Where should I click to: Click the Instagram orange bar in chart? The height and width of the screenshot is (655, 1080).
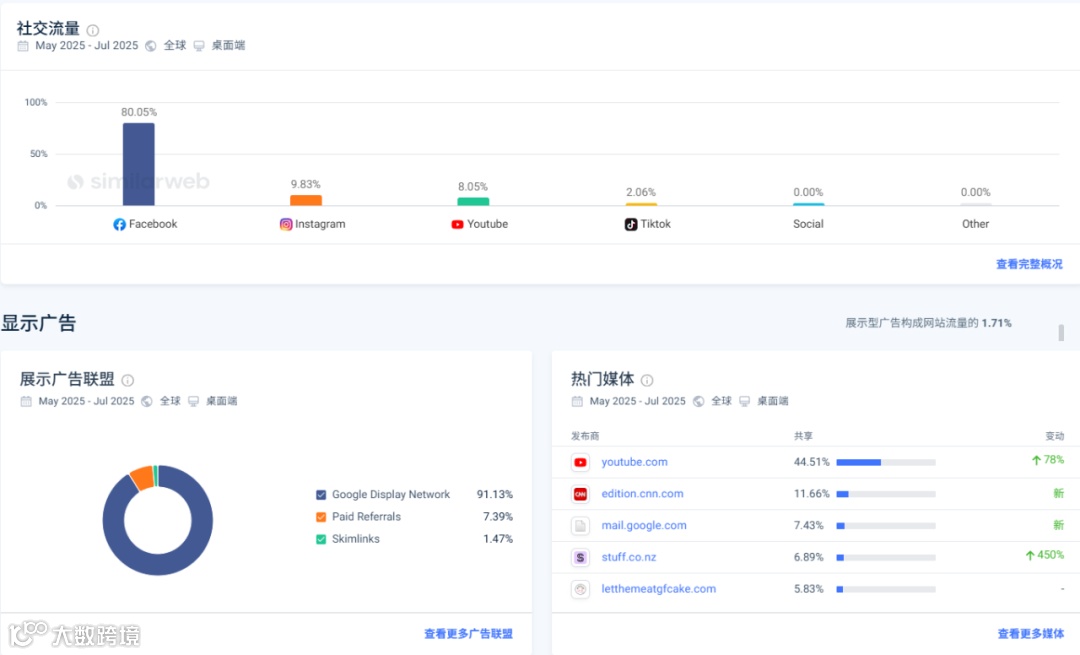coord(306,200)
